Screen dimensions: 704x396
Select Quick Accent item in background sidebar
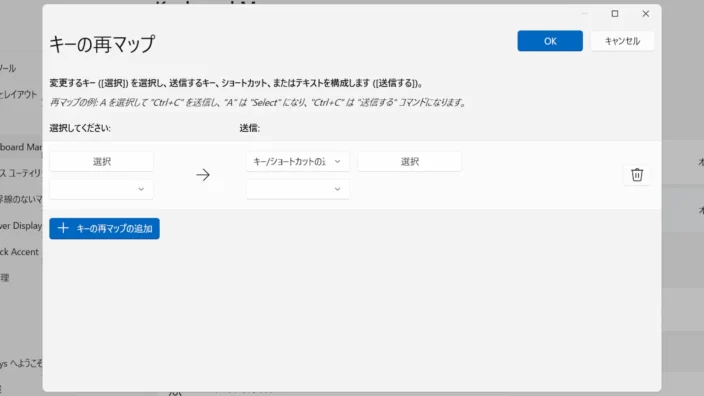19,252
